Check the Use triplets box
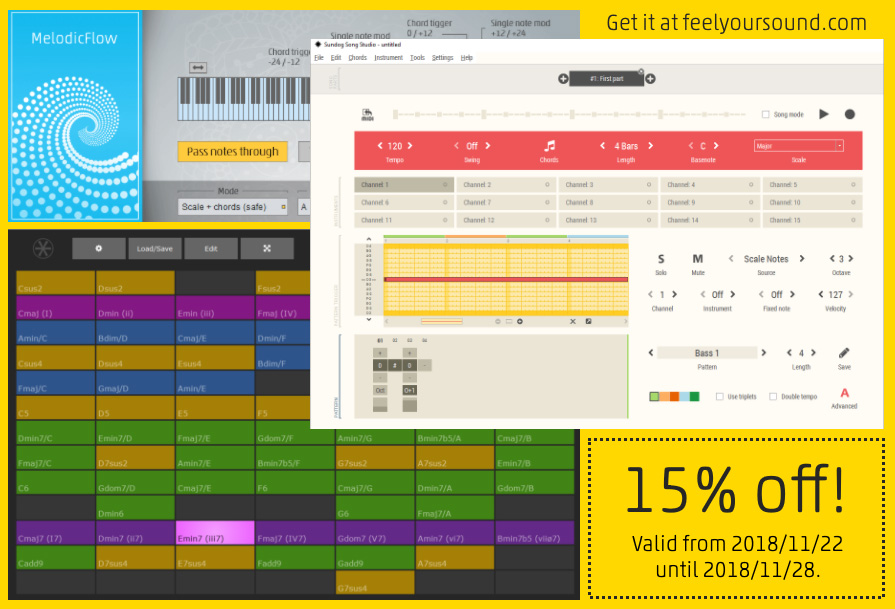The height and width of the screenshot is (609, 895). pyautogui.click(x=719, y=396)
